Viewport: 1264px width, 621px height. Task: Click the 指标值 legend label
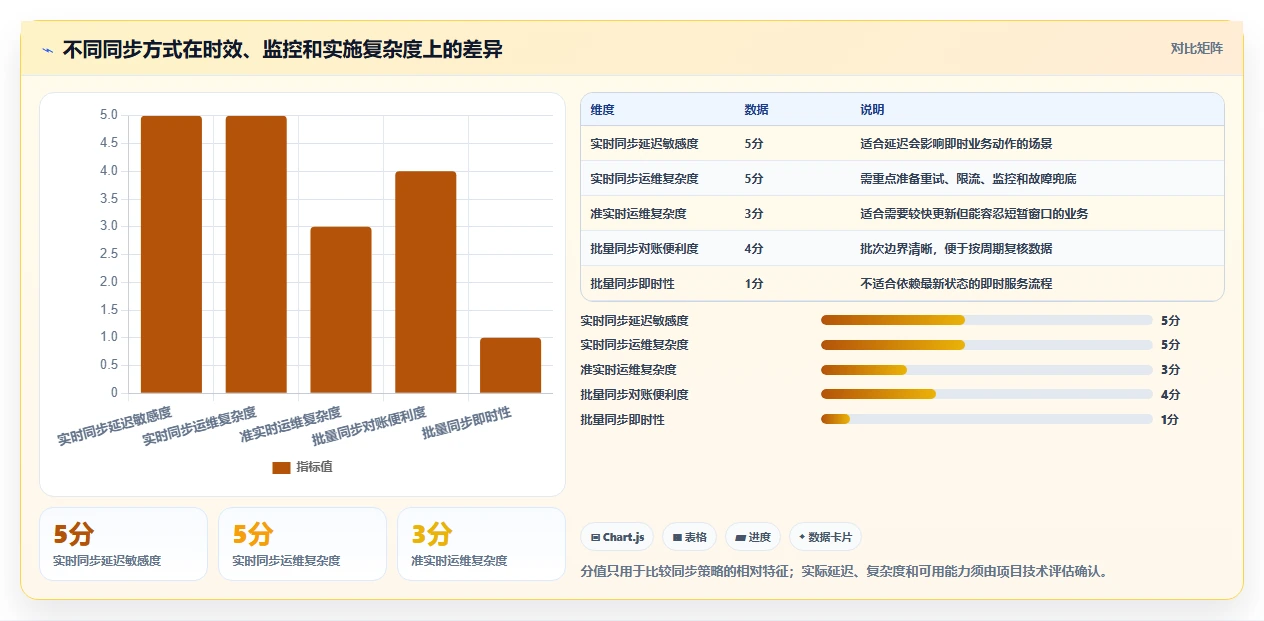pos(314,467)
